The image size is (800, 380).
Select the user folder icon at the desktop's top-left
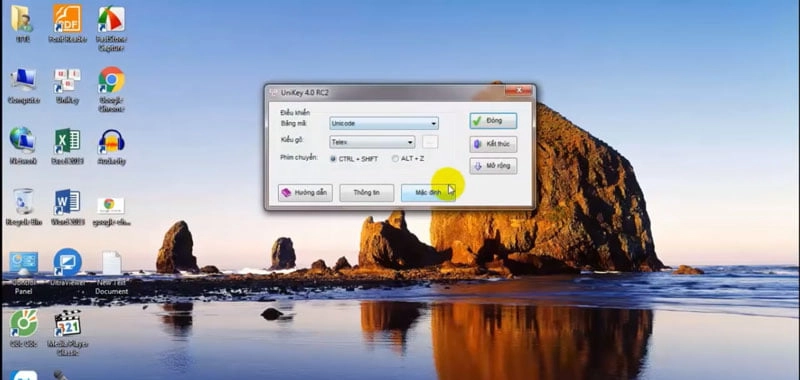click(22, 23)
